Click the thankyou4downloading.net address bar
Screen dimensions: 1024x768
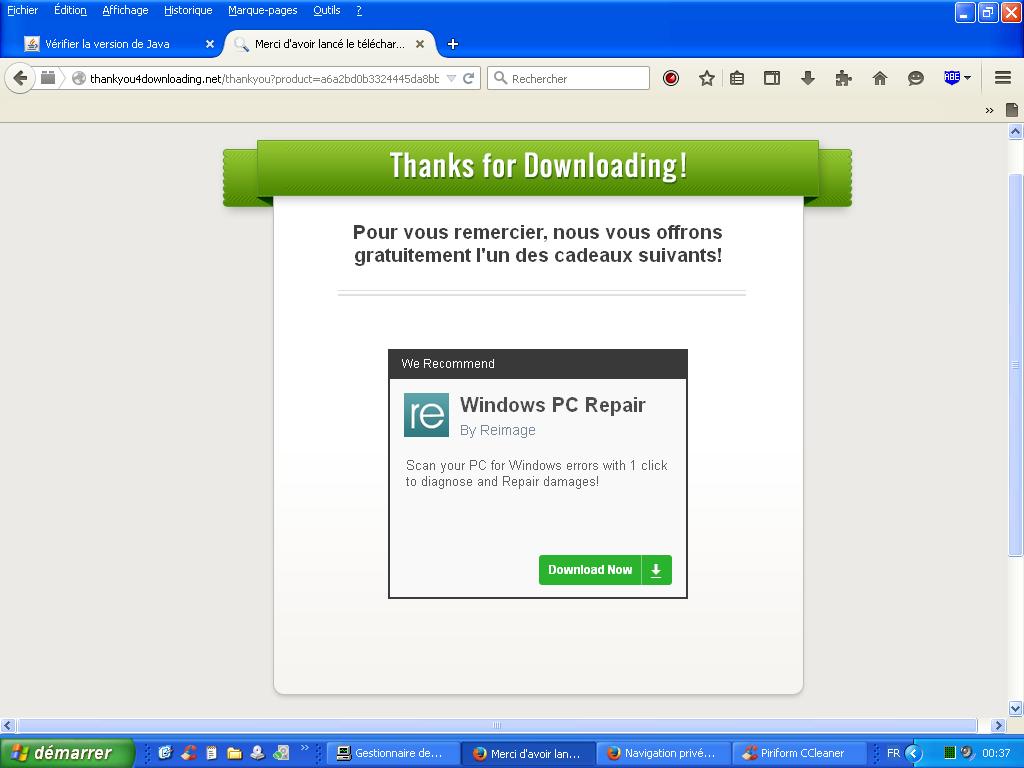[264, 78]
